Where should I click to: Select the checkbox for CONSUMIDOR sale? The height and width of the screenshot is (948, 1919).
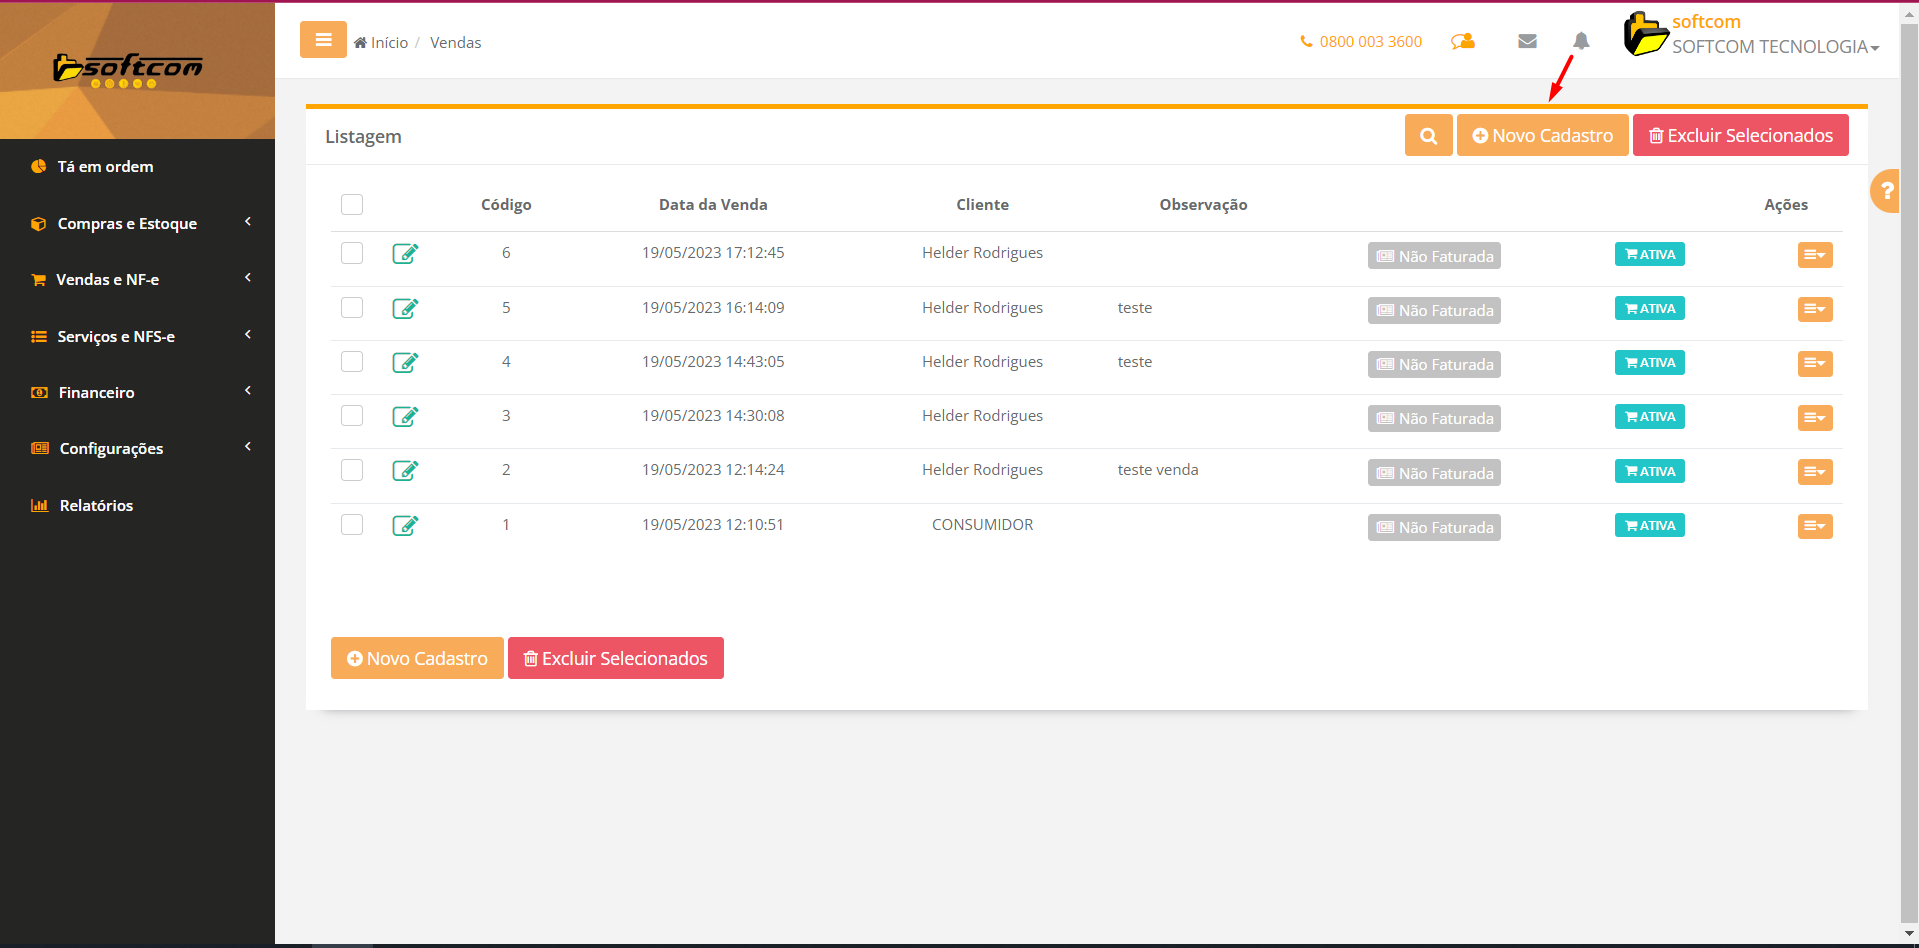[x=352, y=525]
